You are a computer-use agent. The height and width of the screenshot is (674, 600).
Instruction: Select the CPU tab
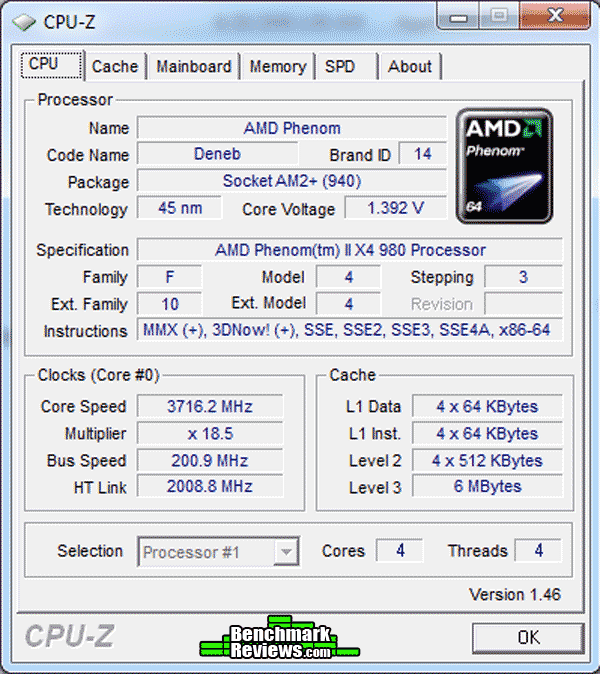pos(51,64)
